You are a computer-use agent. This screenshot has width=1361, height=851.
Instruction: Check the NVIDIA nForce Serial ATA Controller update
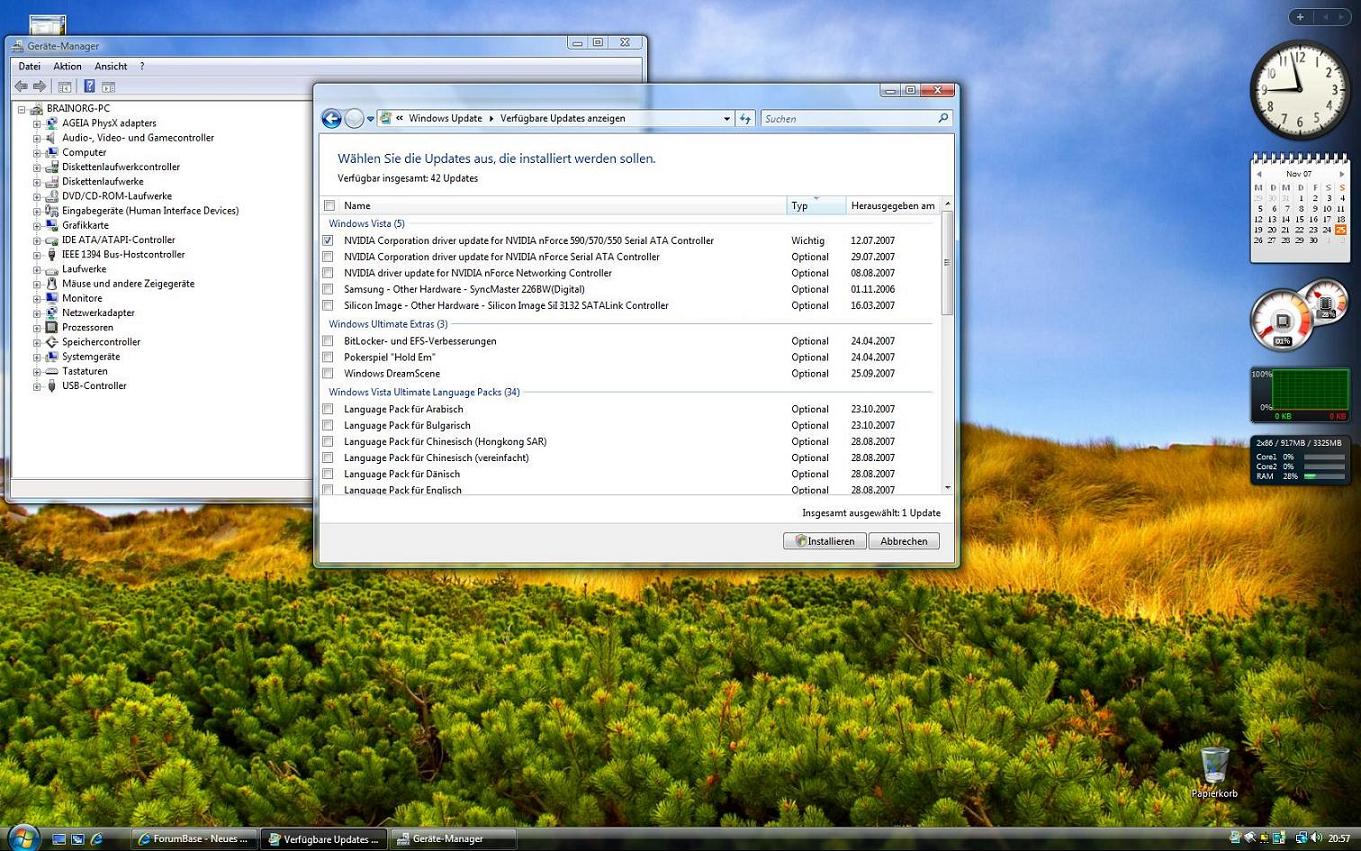tap(328, 257)
